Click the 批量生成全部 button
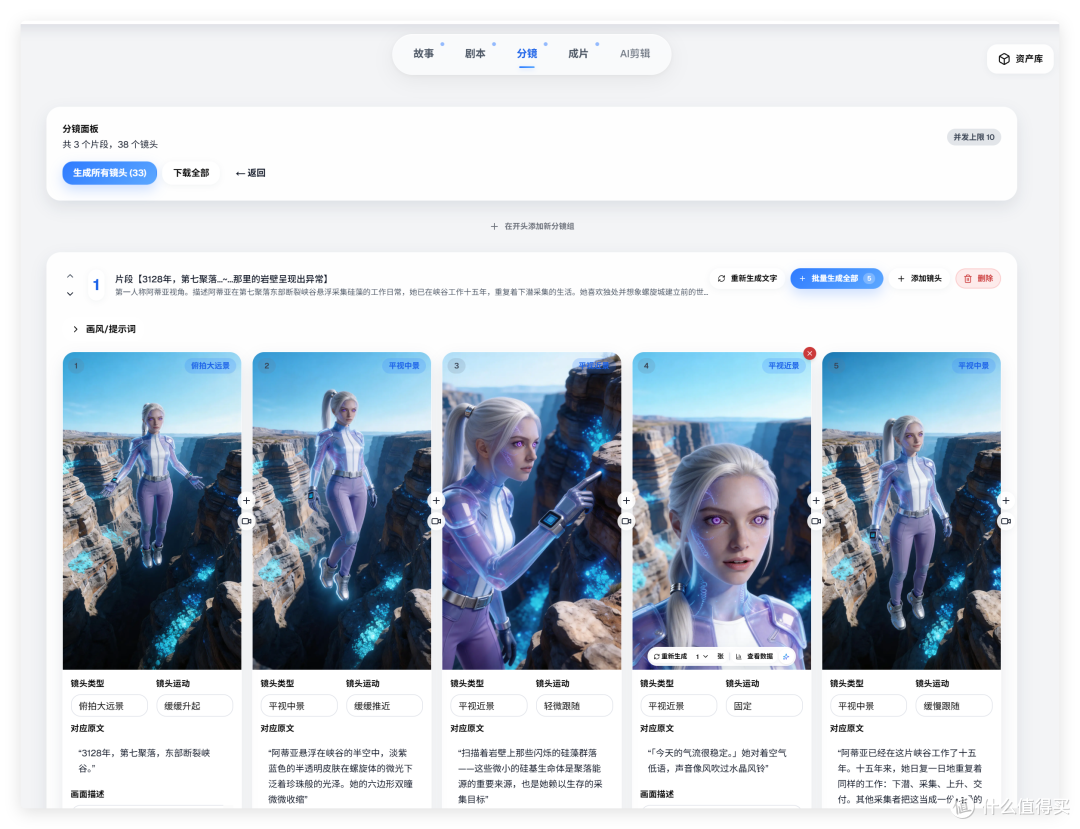The height and width of the screenshot is (829, 1080). pyautogui.click(x=836, y=278)
